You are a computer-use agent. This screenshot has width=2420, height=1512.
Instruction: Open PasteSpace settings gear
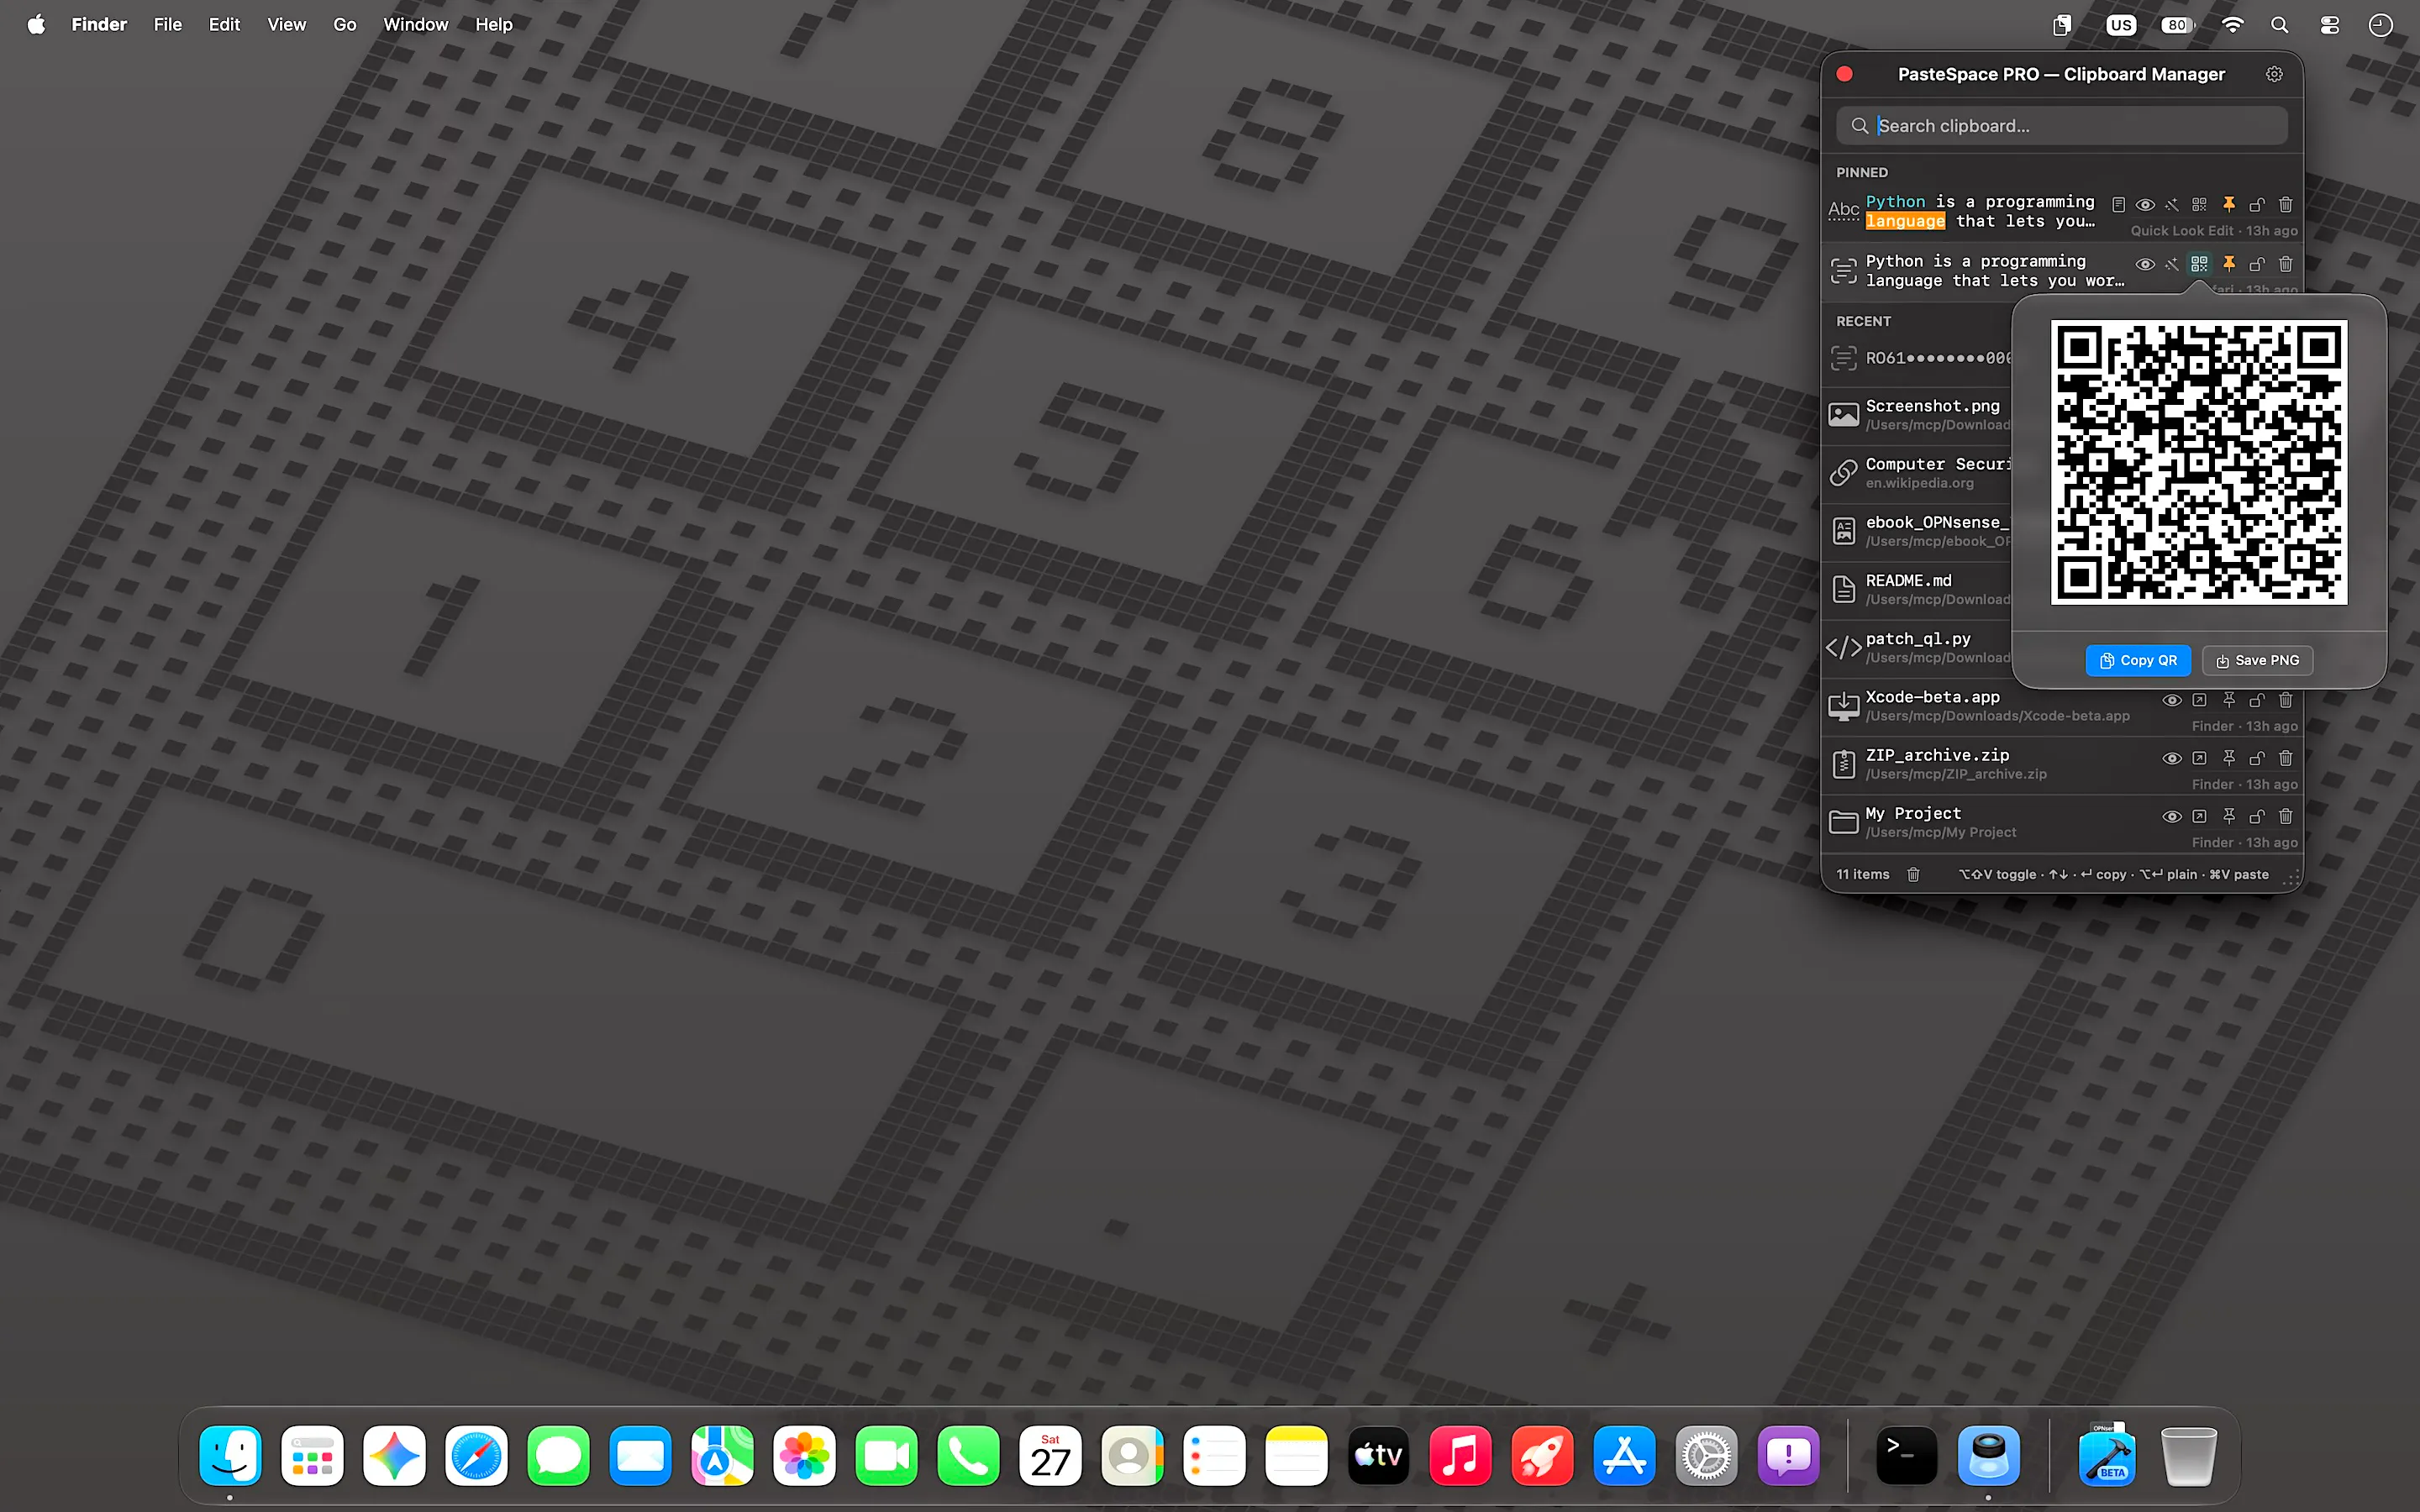coord(2274,74)
